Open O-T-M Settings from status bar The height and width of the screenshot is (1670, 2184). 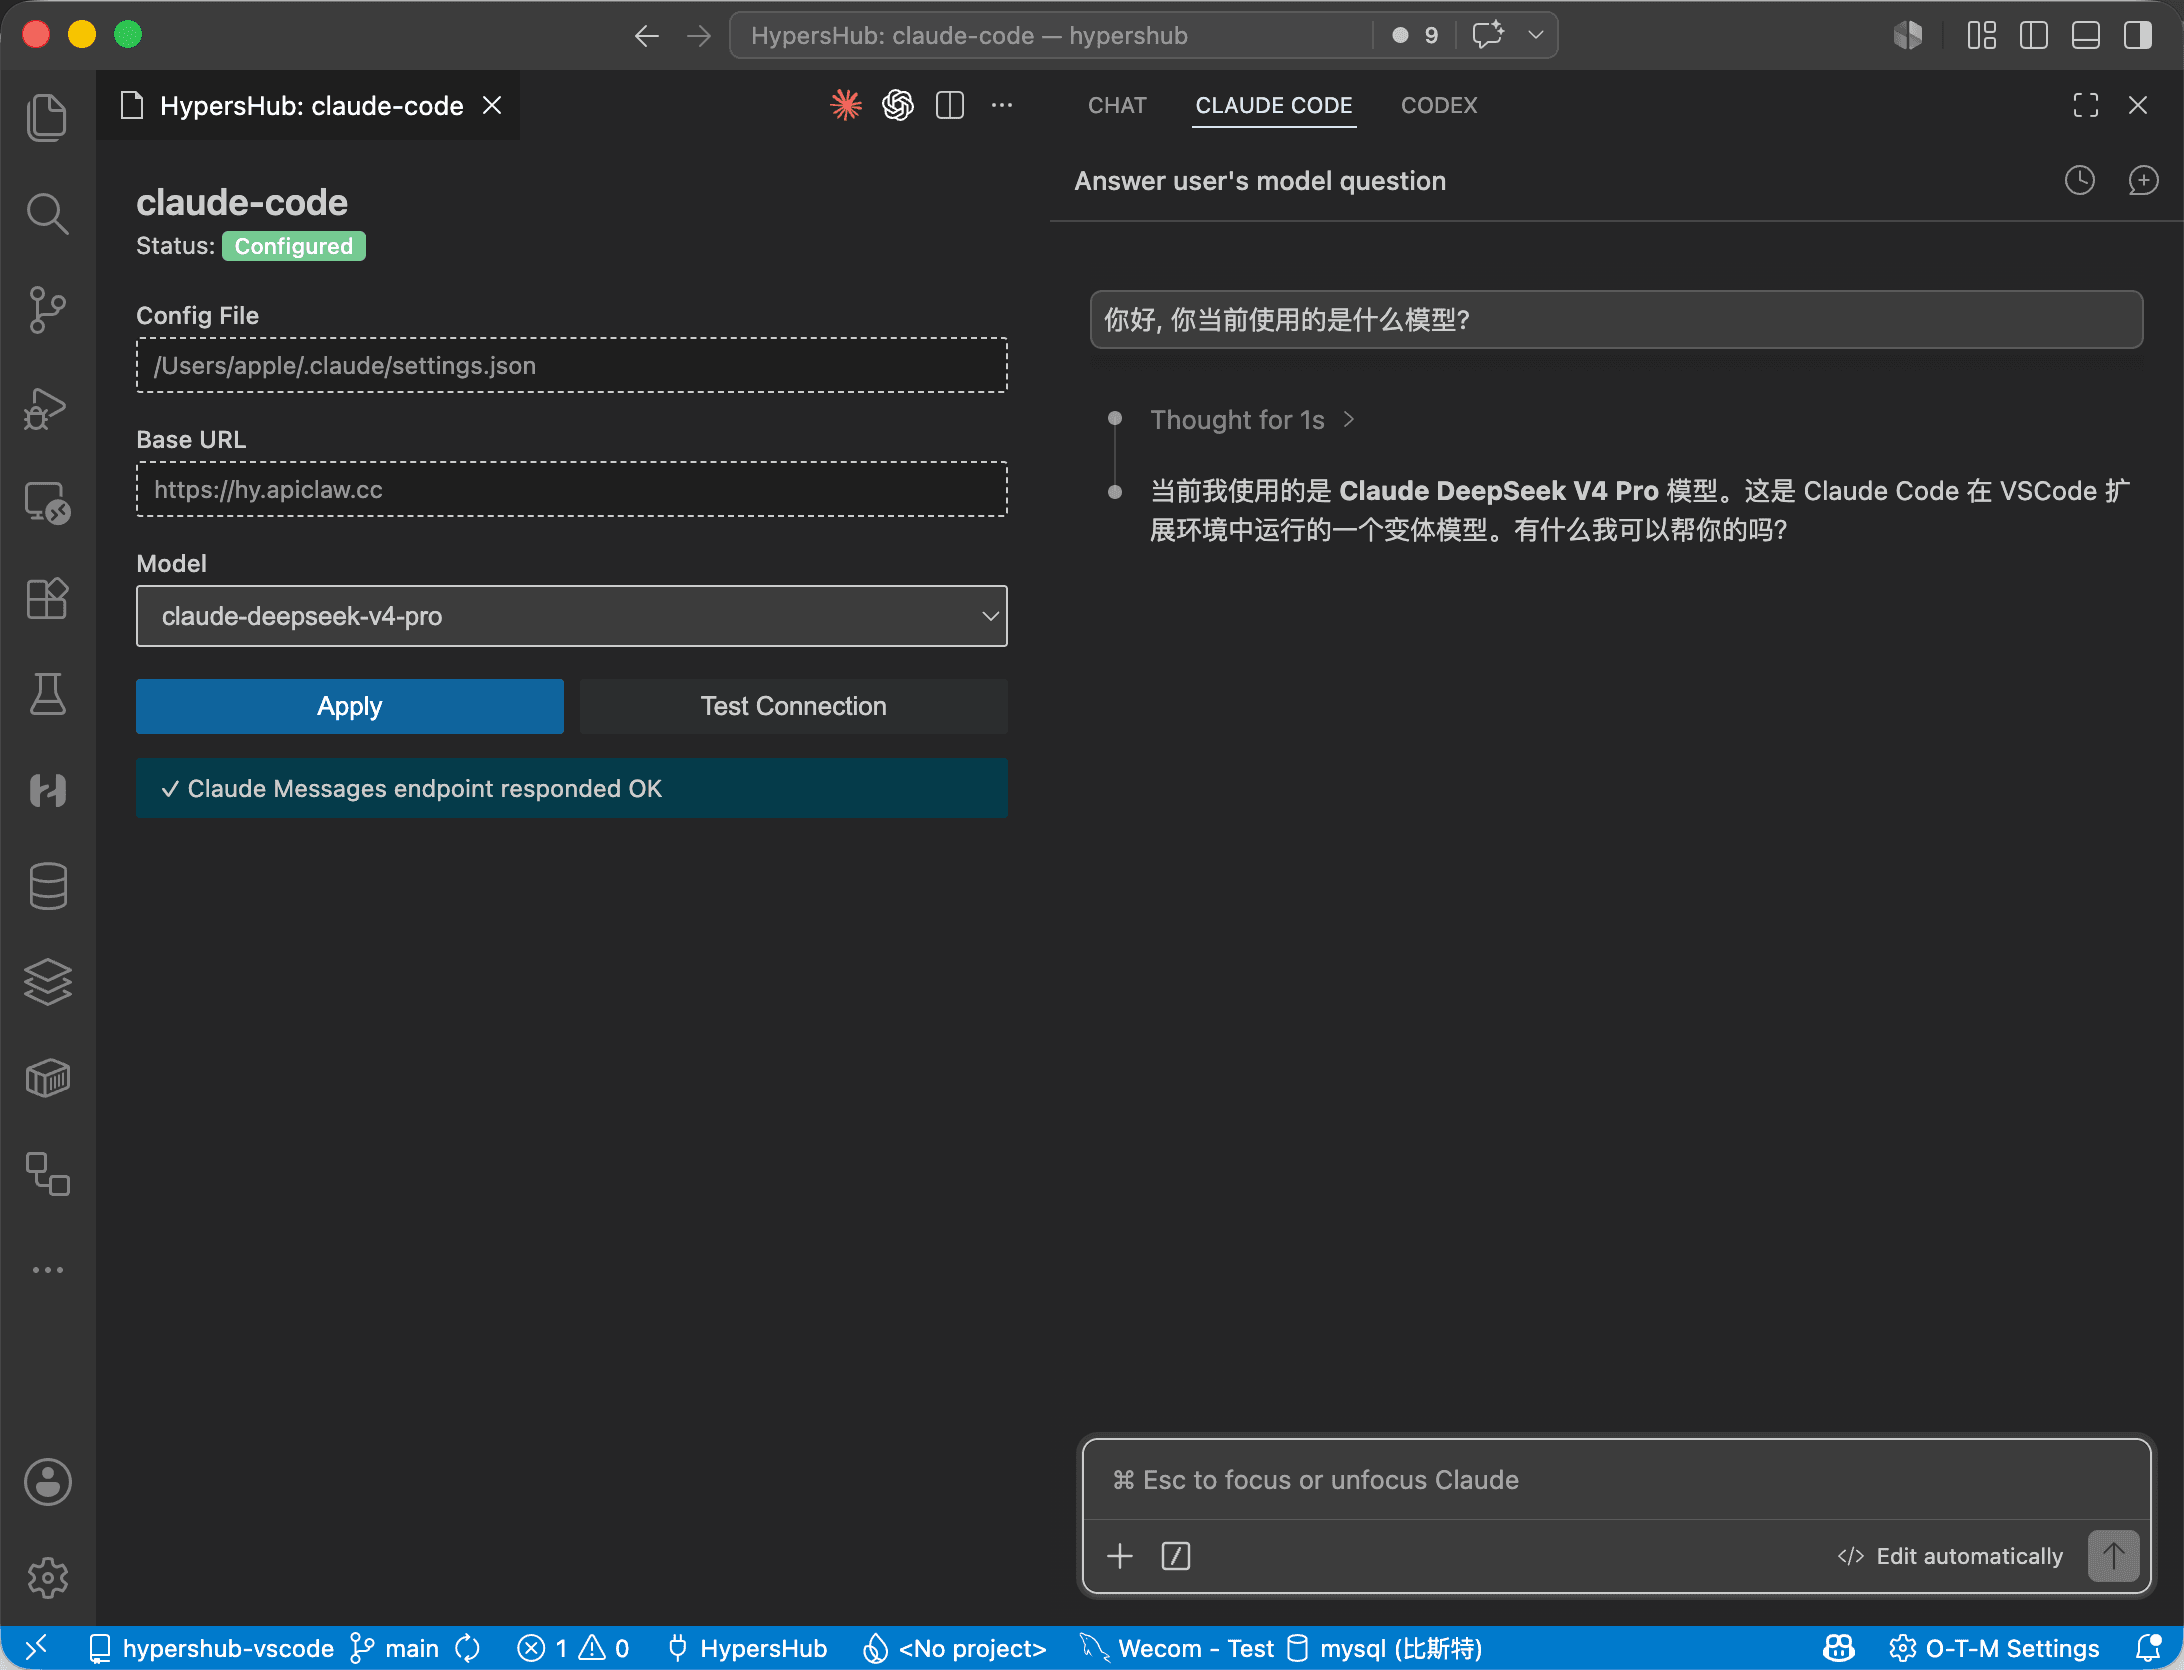(x=1994, y=1648)
